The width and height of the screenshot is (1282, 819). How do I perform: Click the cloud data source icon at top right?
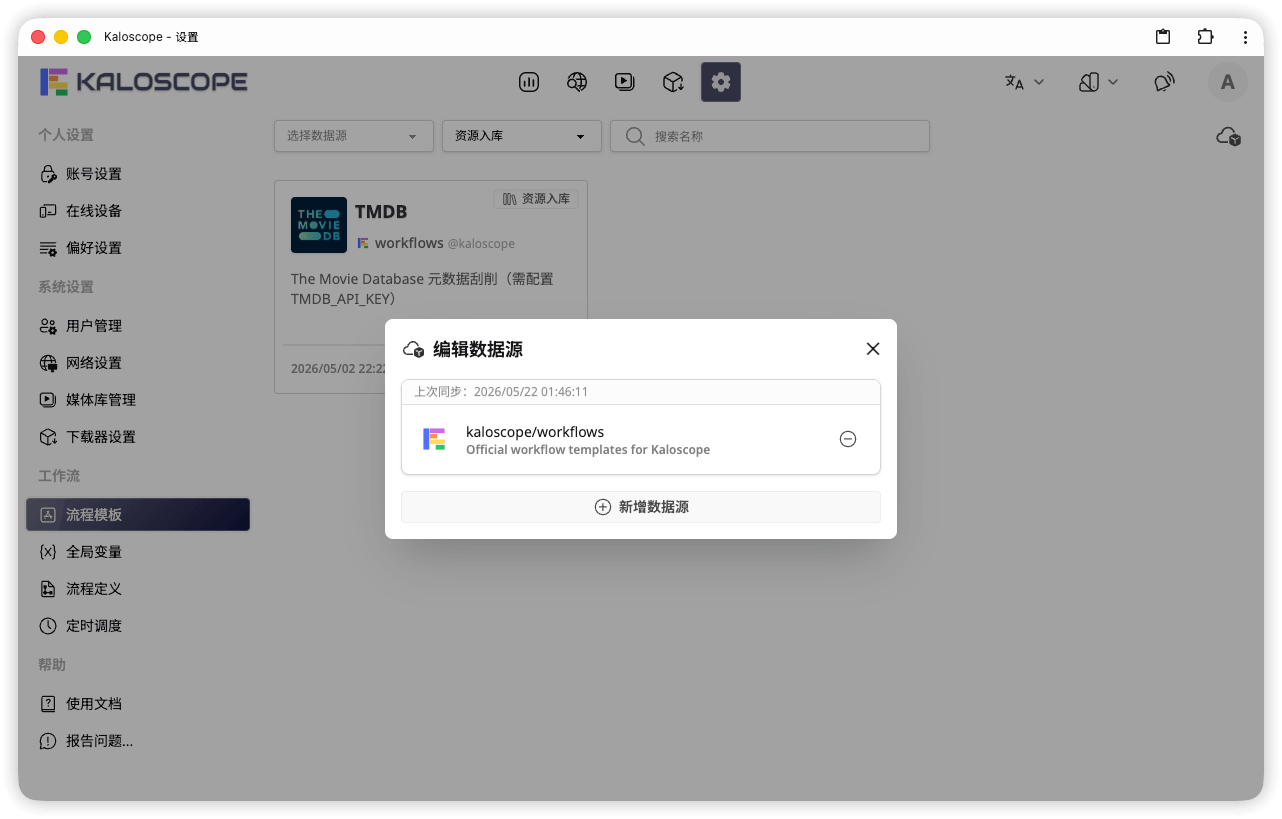point(1229,136)
